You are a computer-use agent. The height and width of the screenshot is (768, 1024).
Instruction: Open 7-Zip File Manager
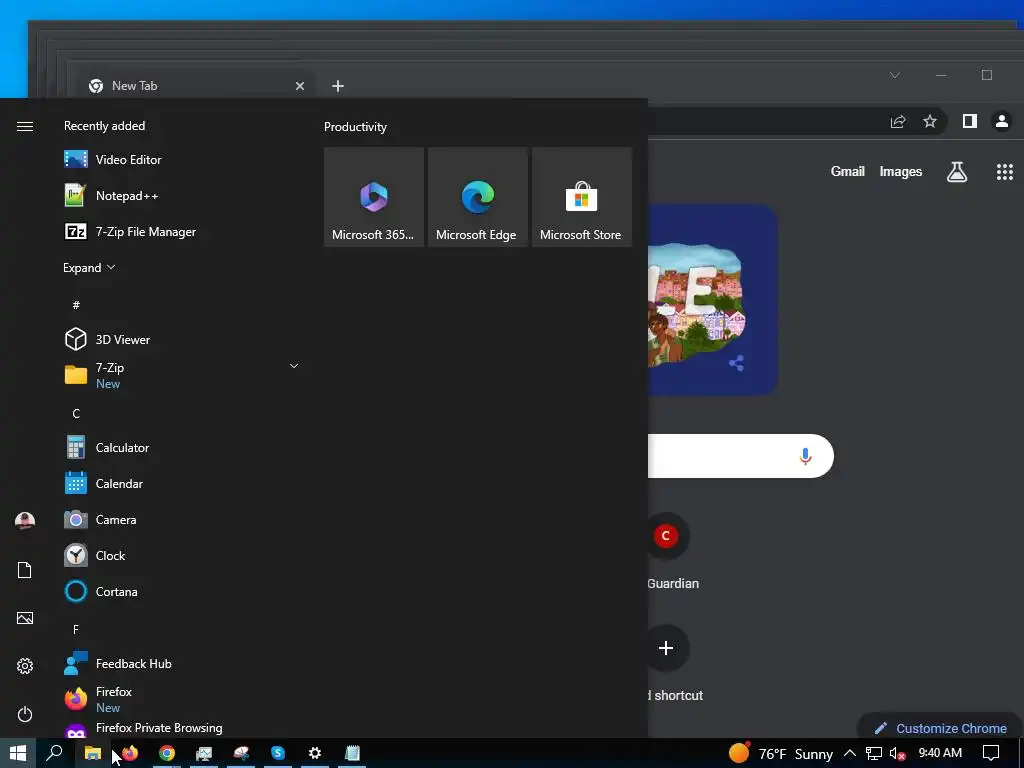[183, 231]
